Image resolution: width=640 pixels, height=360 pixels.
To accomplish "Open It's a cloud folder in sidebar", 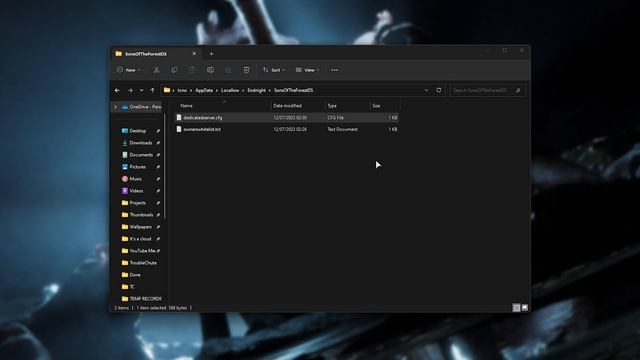I will (140, 239).
